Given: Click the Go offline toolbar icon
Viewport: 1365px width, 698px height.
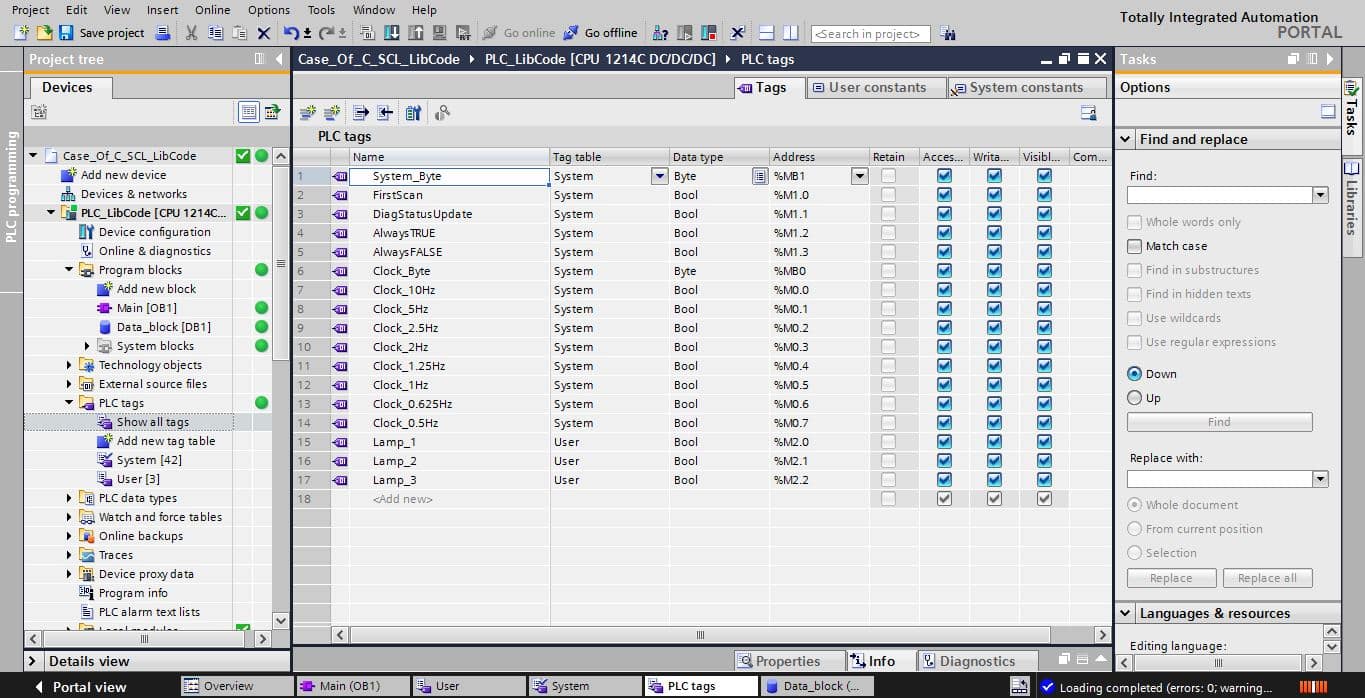Looking at the screenshot, I should click(571, 33).
